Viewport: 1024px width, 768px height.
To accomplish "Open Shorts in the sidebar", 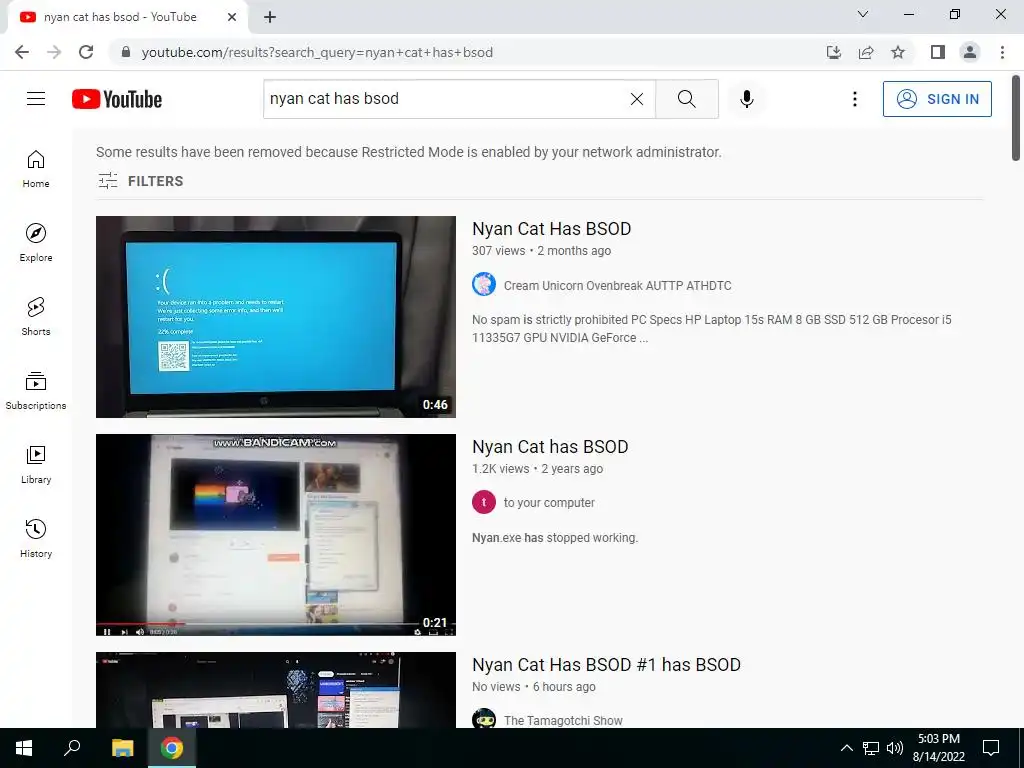I will click(x=36, y=317).
